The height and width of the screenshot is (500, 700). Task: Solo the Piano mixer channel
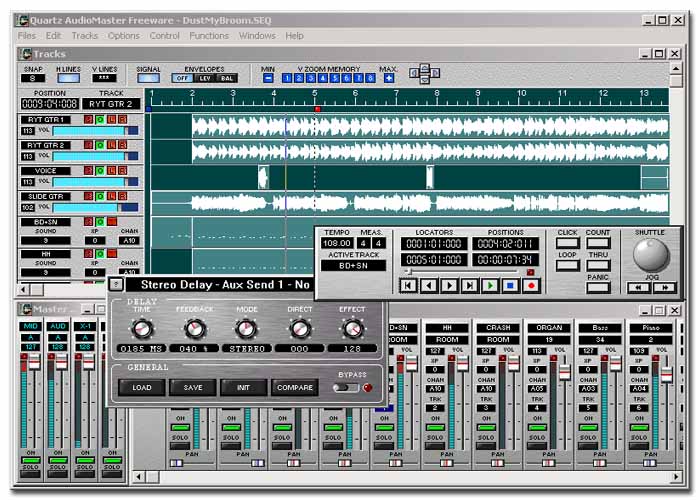(639, 446)
